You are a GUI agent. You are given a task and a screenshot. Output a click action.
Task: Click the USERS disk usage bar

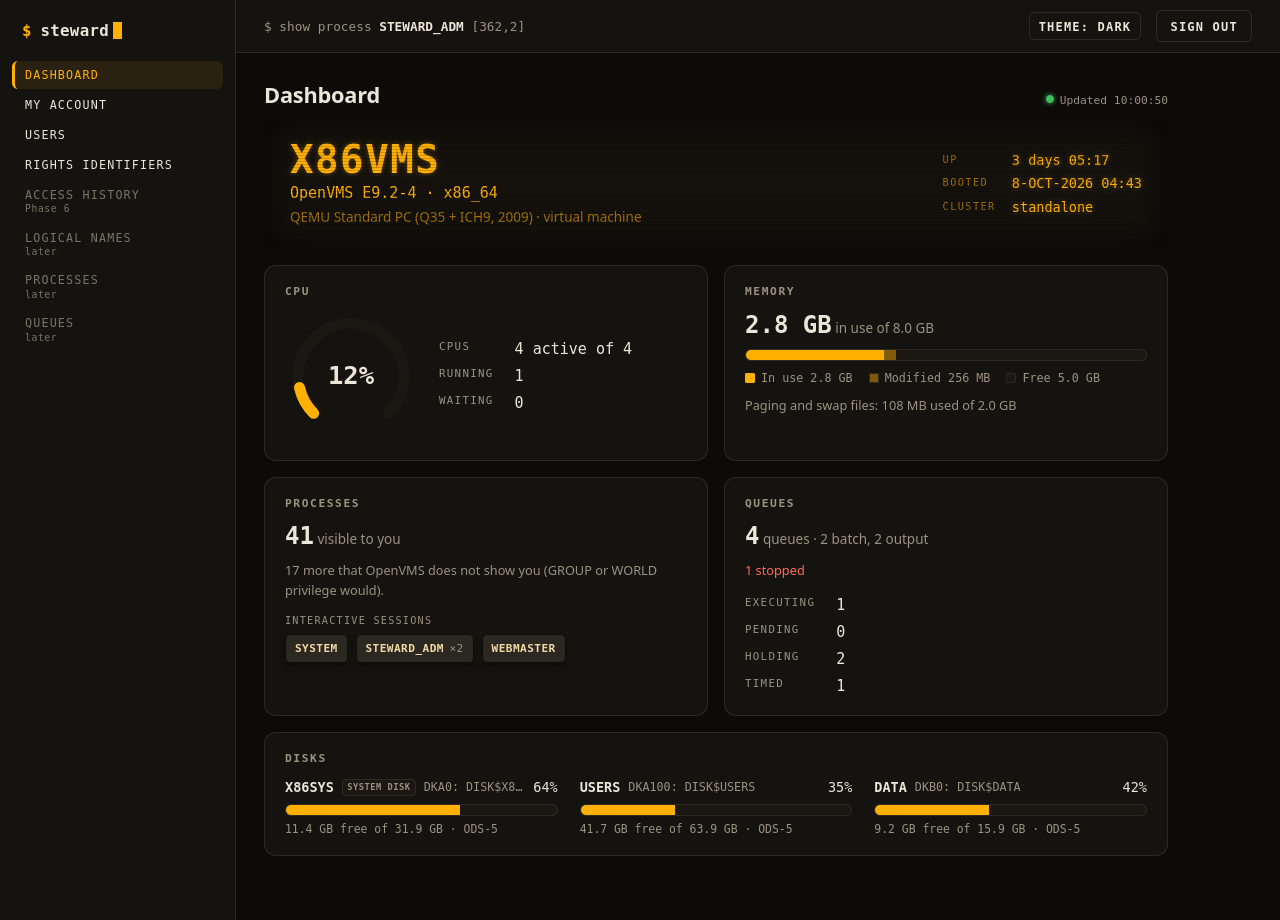pyautogui.click(x=716, y=810)
